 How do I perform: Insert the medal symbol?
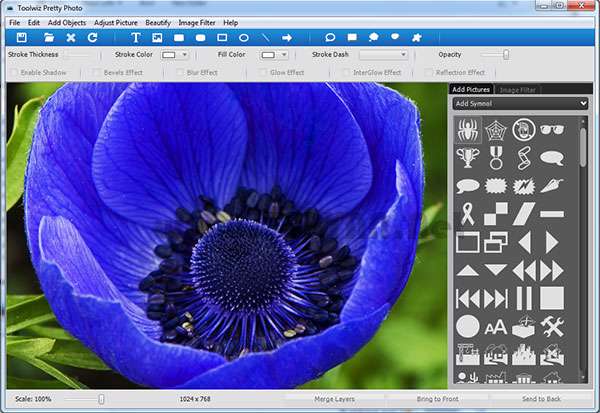[x=496, y=158]
